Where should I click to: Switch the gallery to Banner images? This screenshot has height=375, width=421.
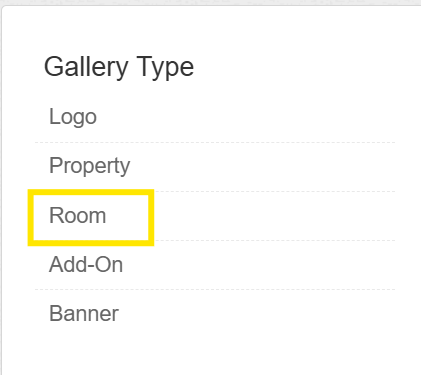click(x=84, y=314)
